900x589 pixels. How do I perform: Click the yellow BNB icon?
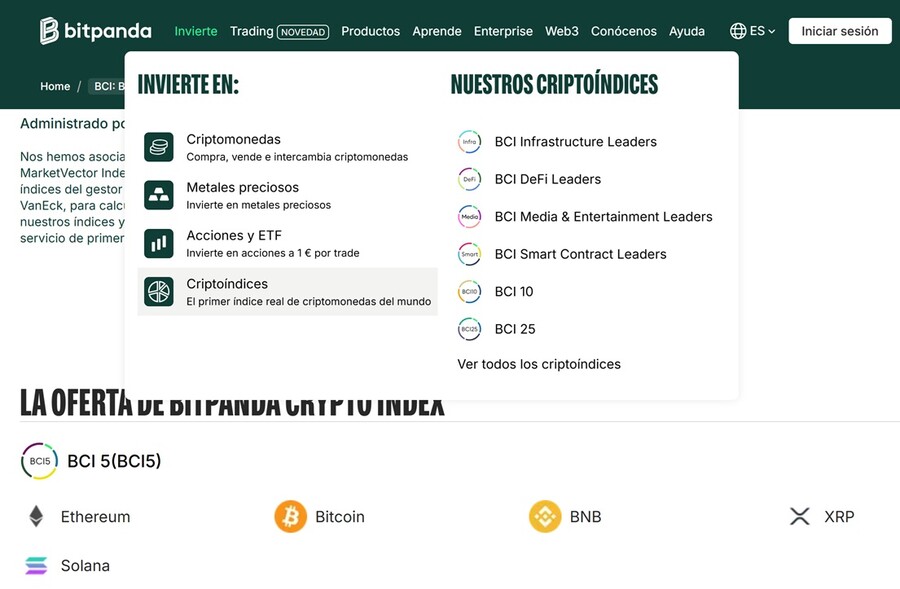coord(545,517)
